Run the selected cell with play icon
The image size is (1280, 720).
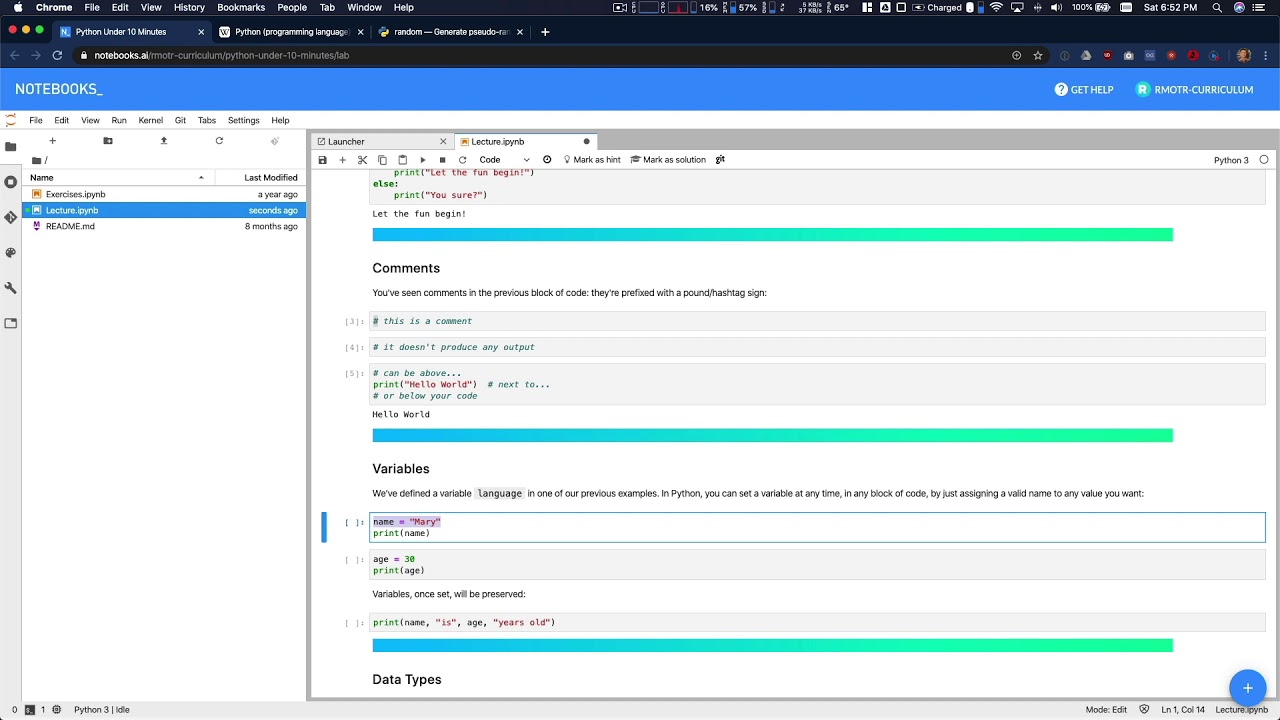point(422,160)
